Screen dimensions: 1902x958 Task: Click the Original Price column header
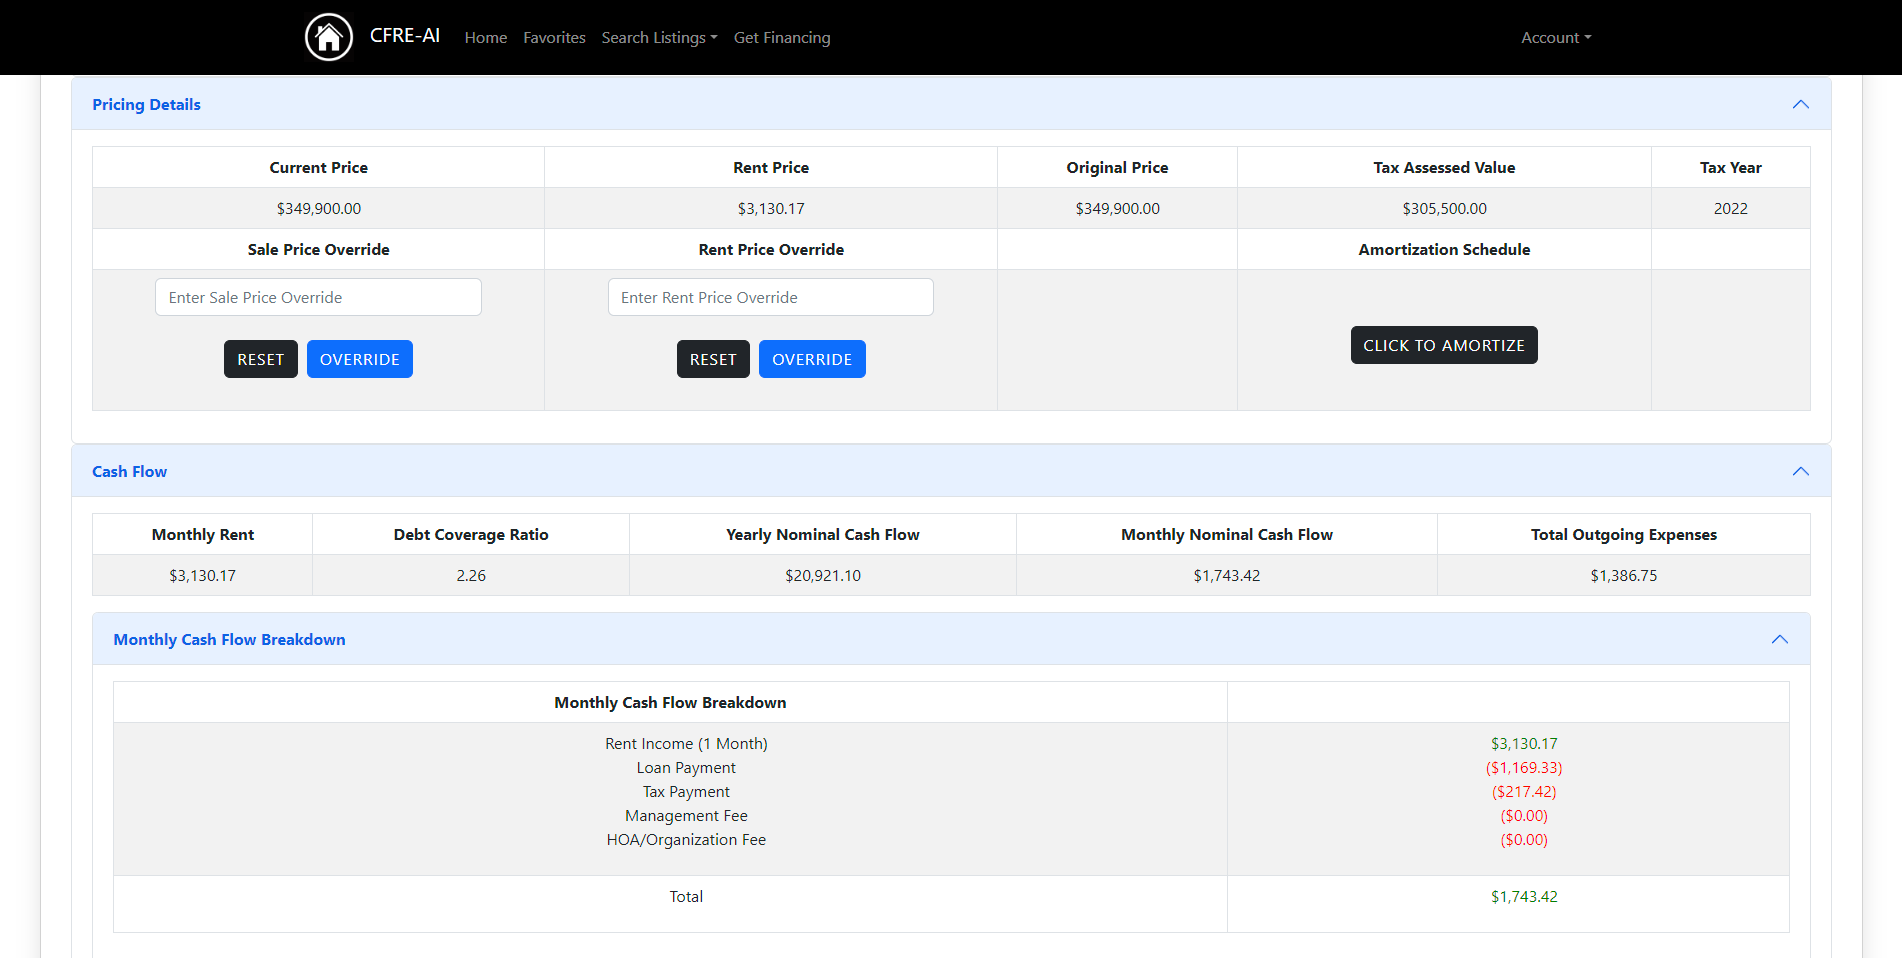[1117, 168]
